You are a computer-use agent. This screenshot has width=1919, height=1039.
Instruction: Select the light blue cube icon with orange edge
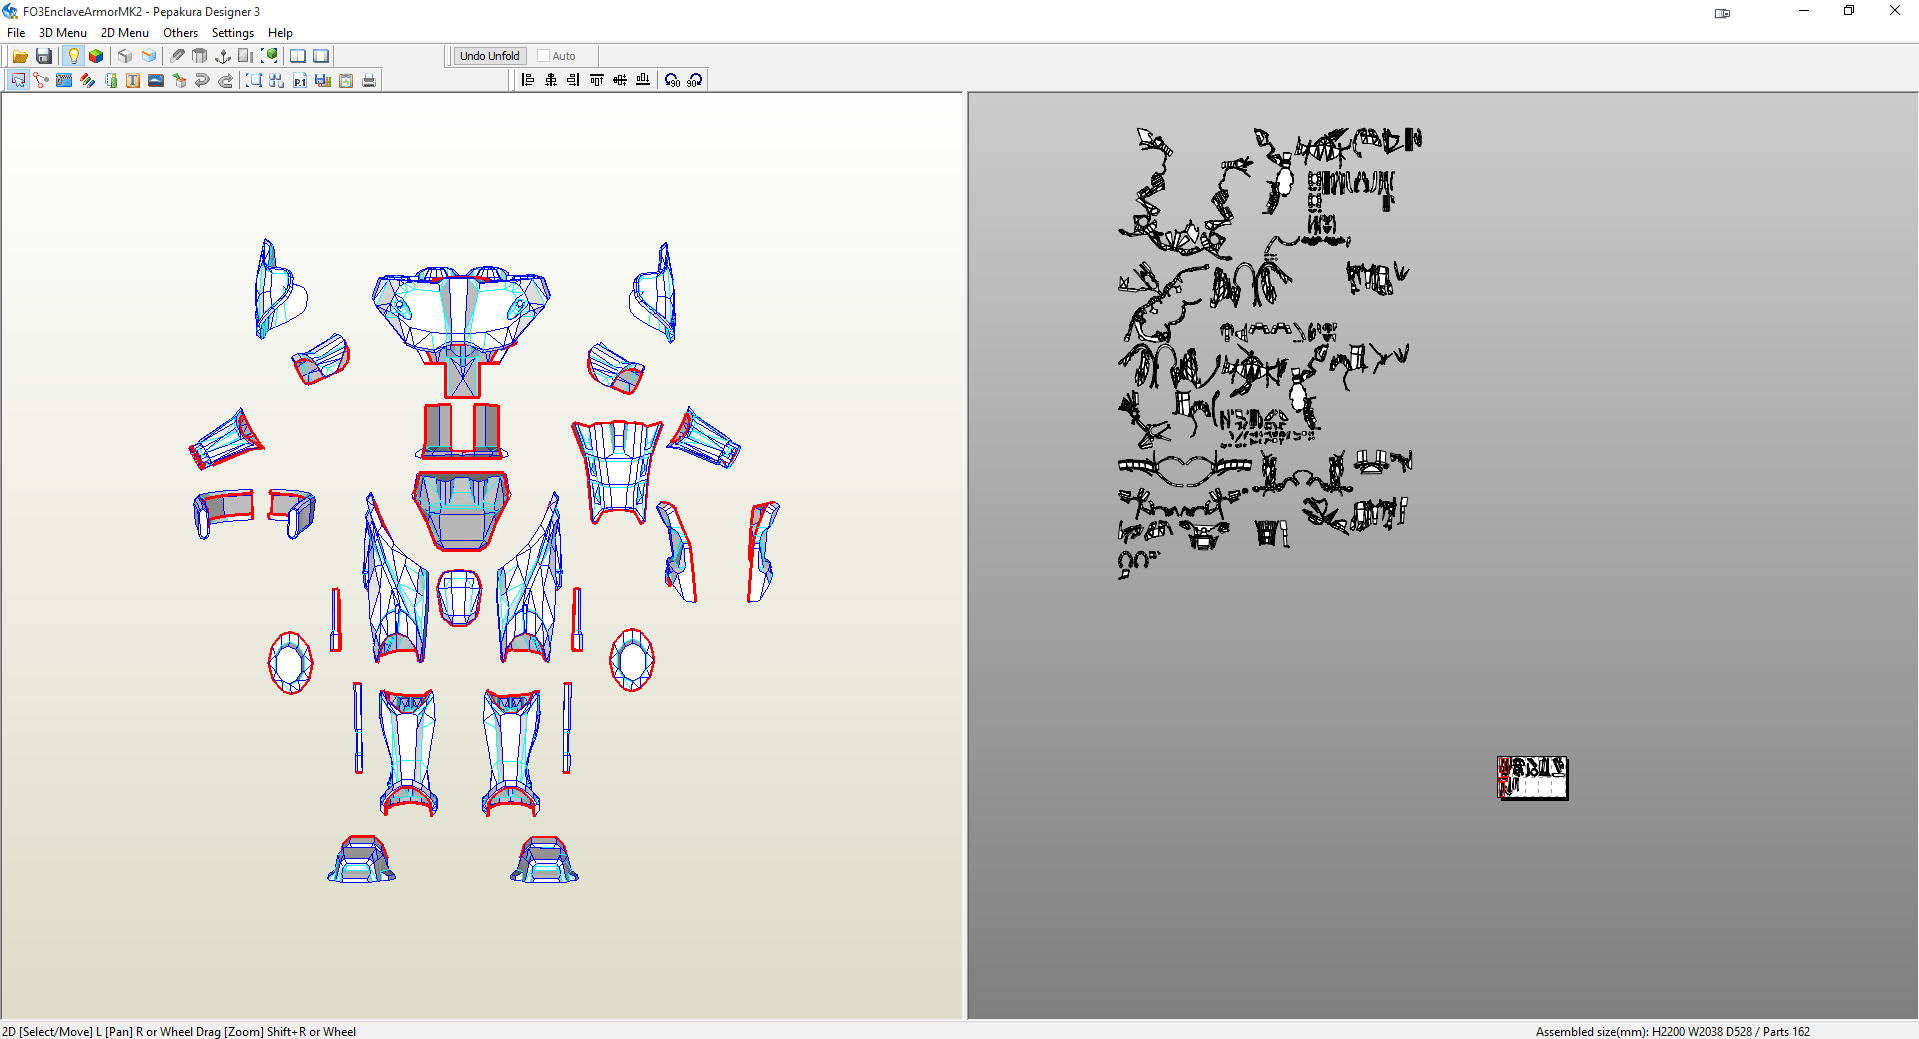click(149, 56)
